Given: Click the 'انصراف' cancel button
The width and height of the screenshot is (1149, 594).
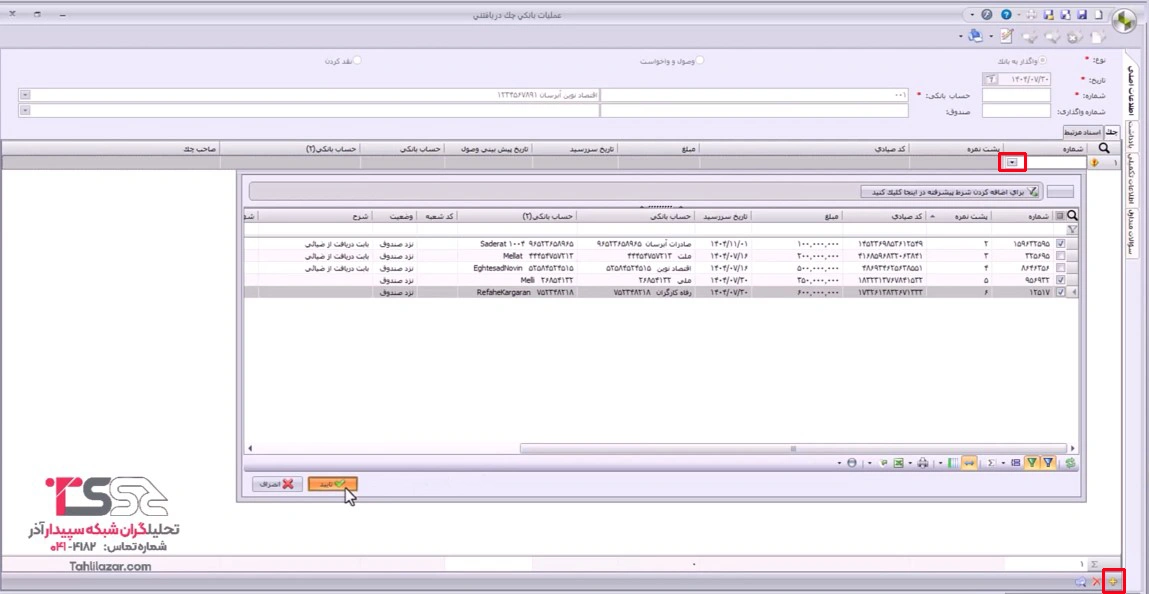Looking at the screenshot, I should tap(277, 484).
